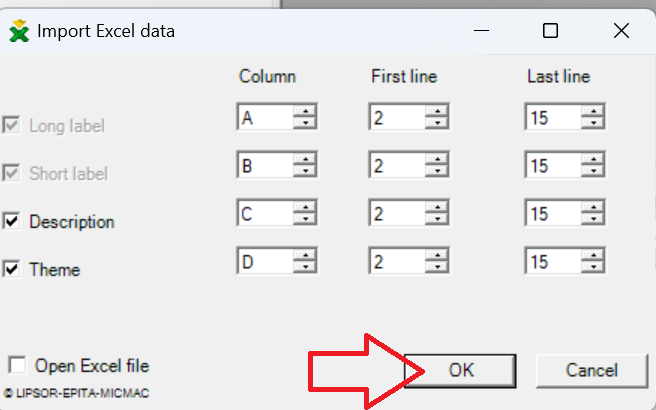Uncheck the Description checkbox
Image resolution: width=656 pixels, height=410 pixels.
pyautogui.click(x=11, y=221)
